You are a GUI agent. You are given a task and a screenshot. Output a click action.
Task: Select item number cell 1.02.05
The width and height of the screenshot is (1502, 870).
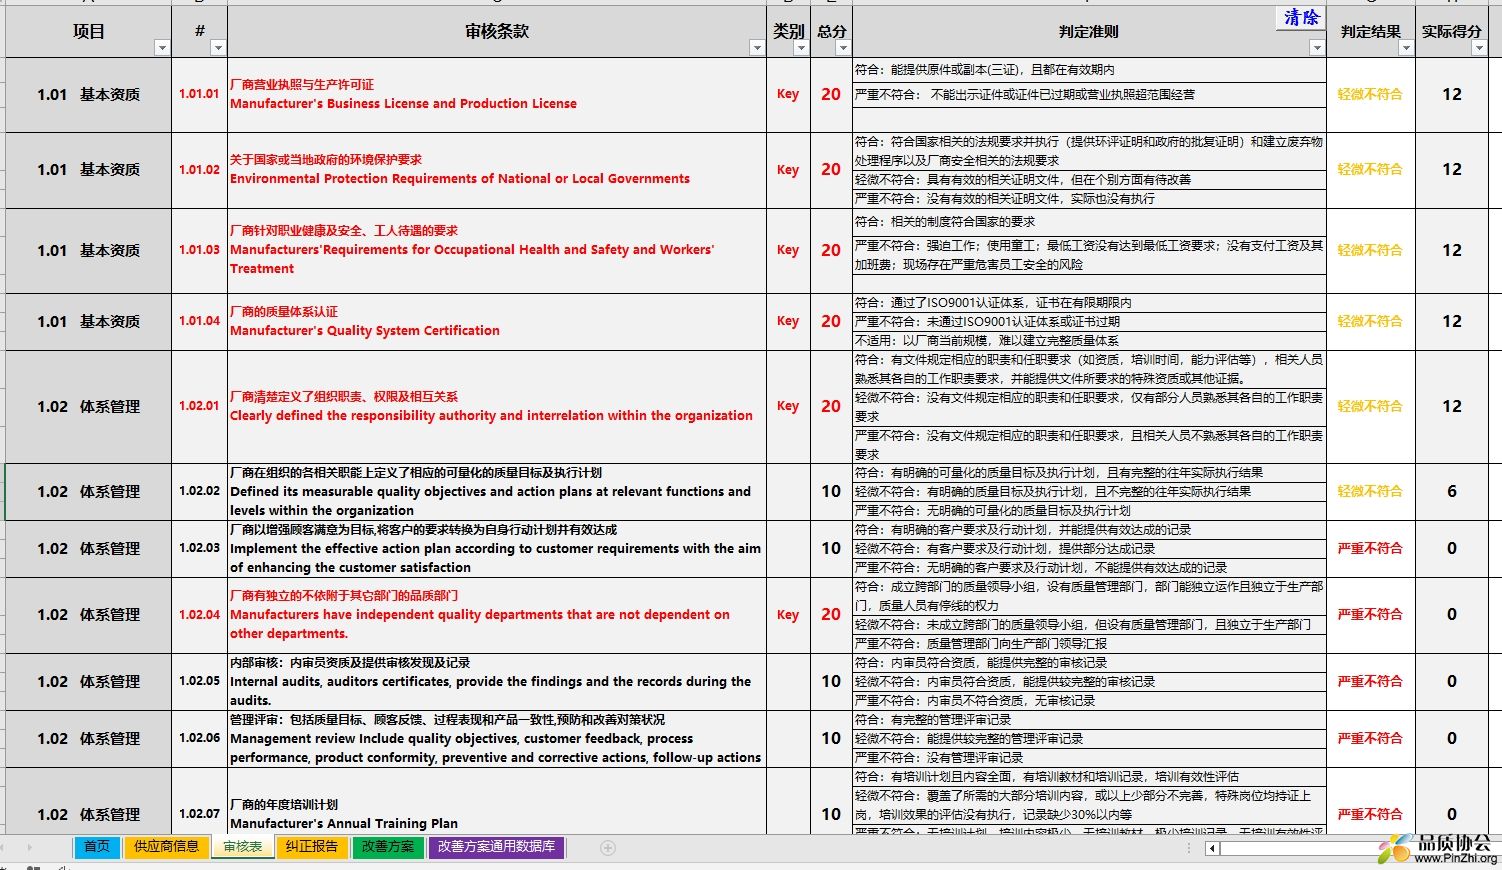pos(199,681)
